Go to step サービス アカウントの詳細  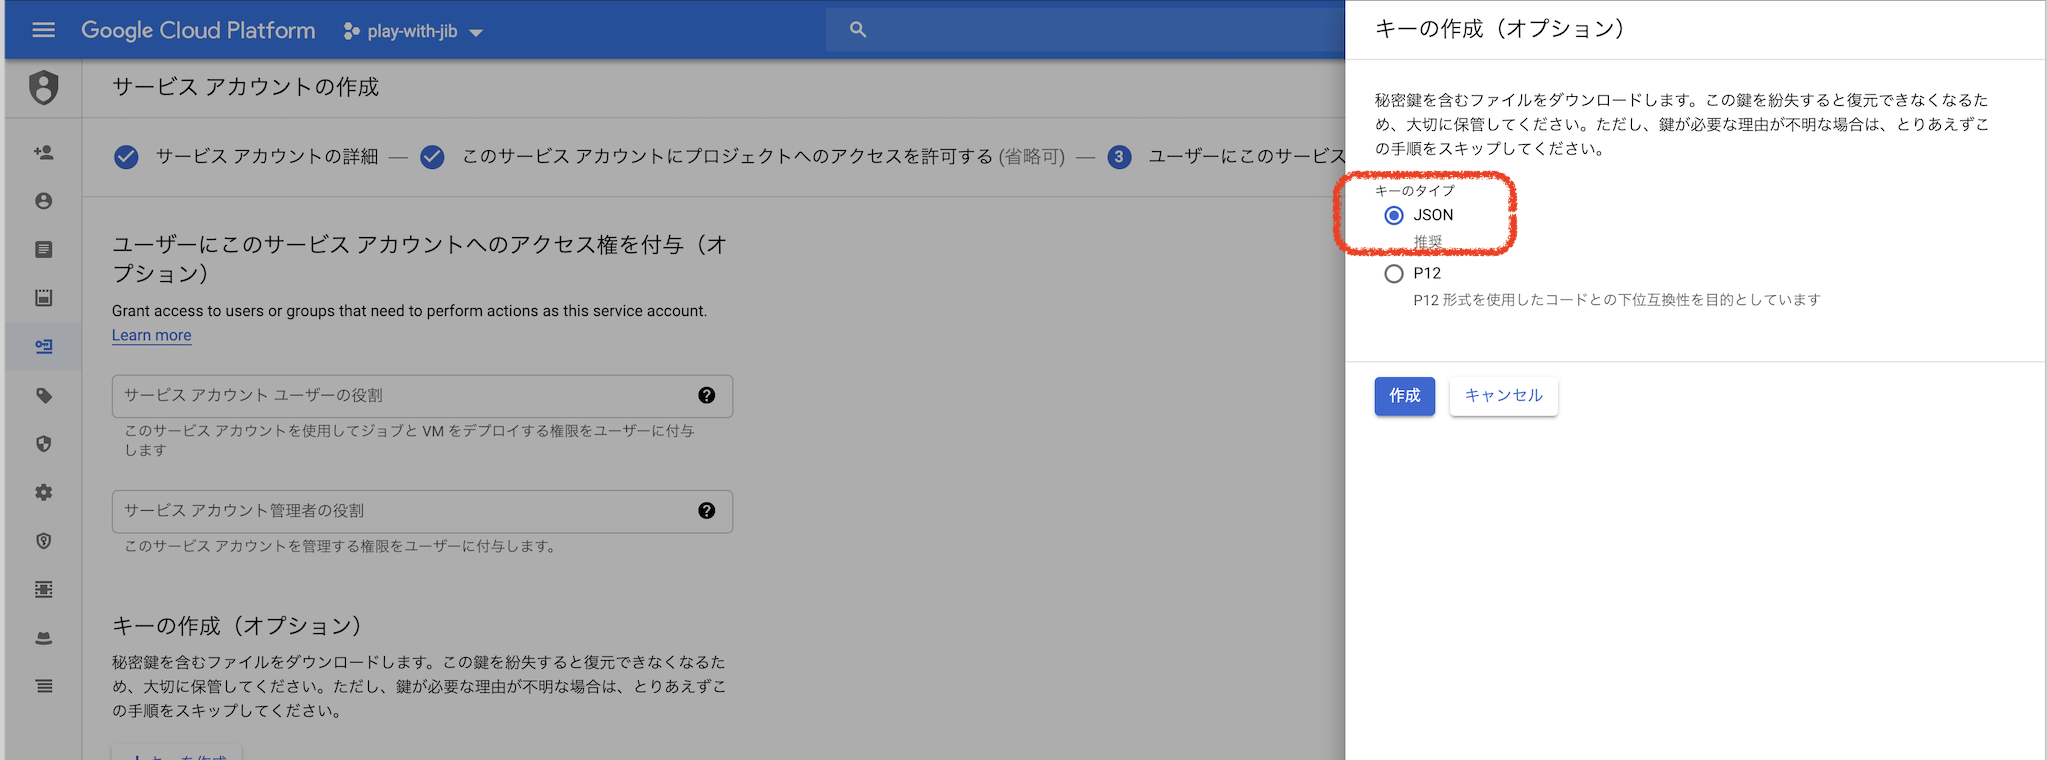click(246, 156)
